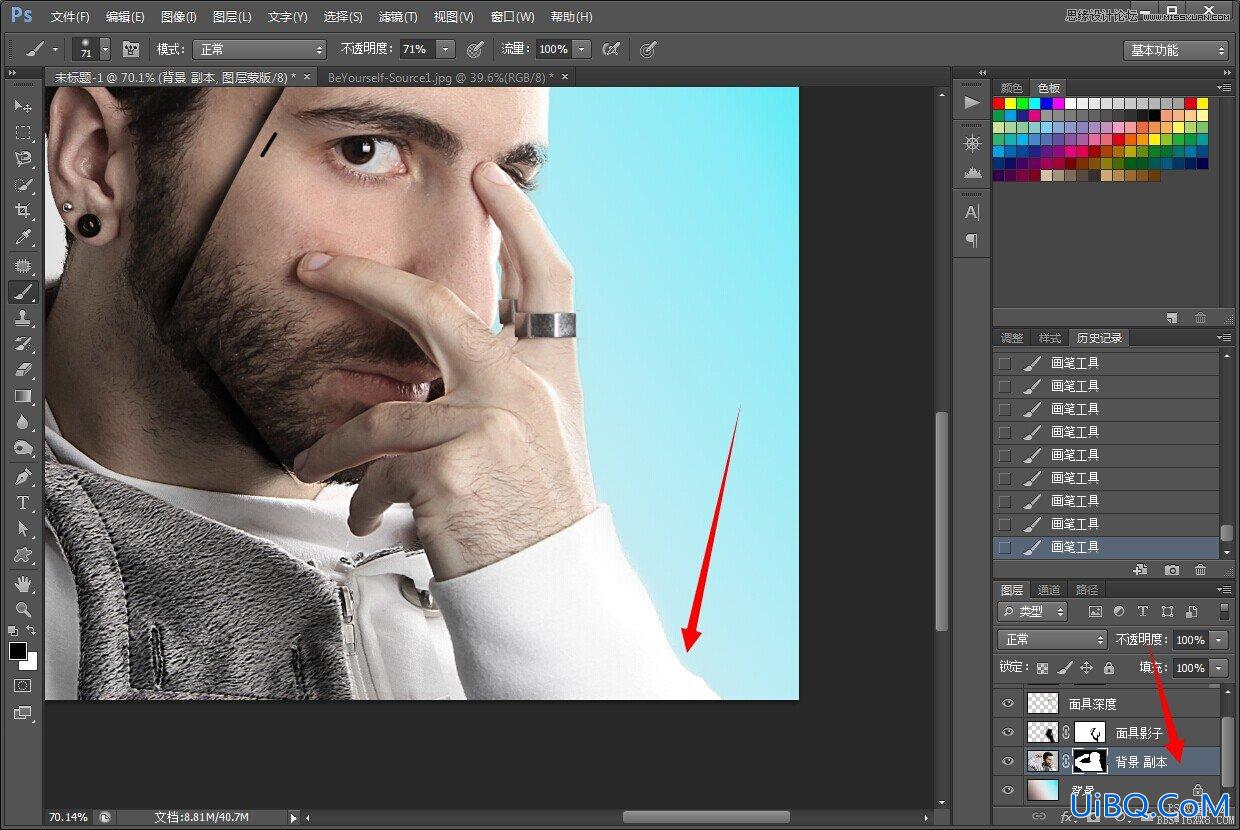1240x830 pixels.
Task: Open layer 不透明度 100% dropdown arrow
Action: pos(1219,640)
